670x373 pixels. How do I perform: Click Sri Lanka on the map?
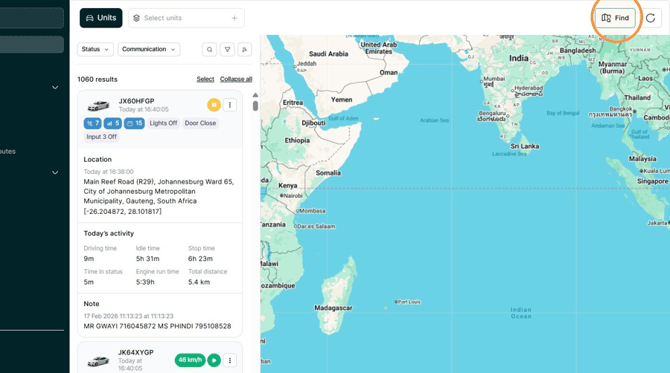[525, 146]
